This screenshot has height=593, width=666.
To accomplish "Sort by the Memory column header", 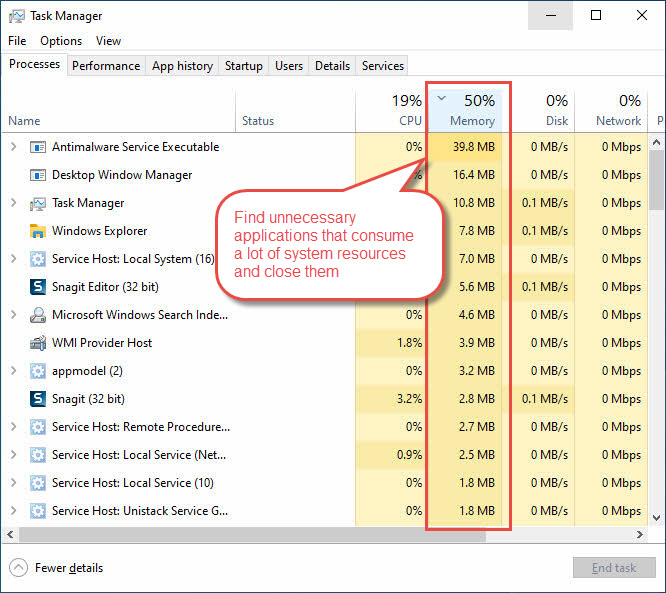I will pos(465,111).
